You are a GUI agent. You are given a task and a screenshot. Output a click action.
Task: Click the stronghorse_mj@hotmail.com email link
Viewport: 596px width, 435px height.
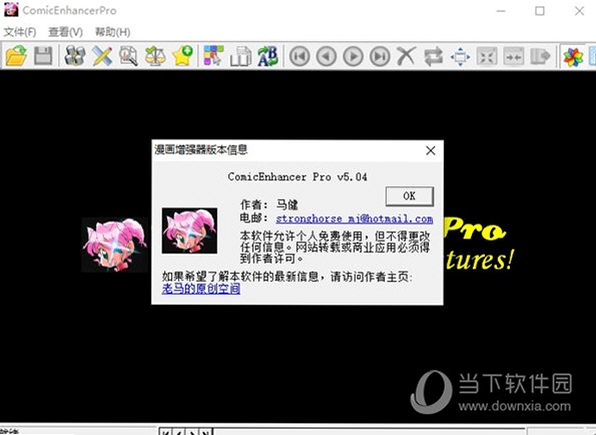pos(354,219)
